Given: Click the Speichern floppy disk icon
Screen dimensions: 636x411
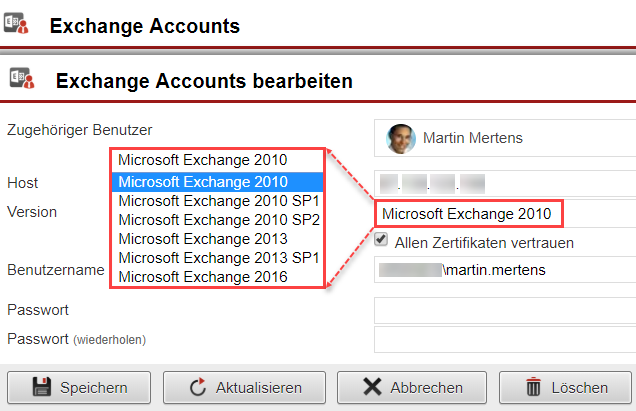Looking at the screenshot, I should [42, 387].
